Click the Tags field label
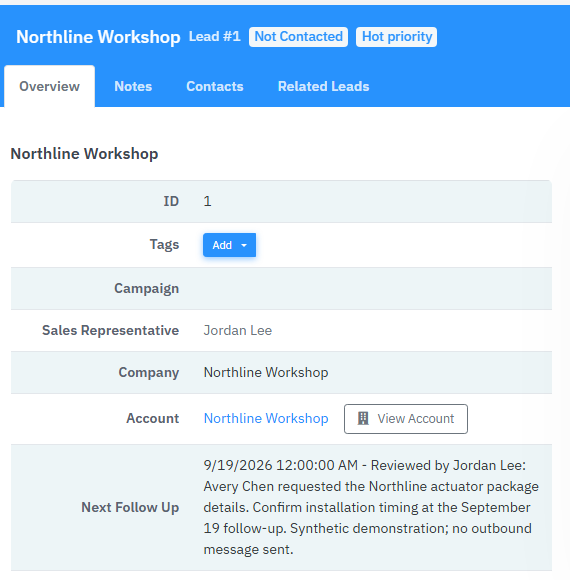 click(164, 245)
